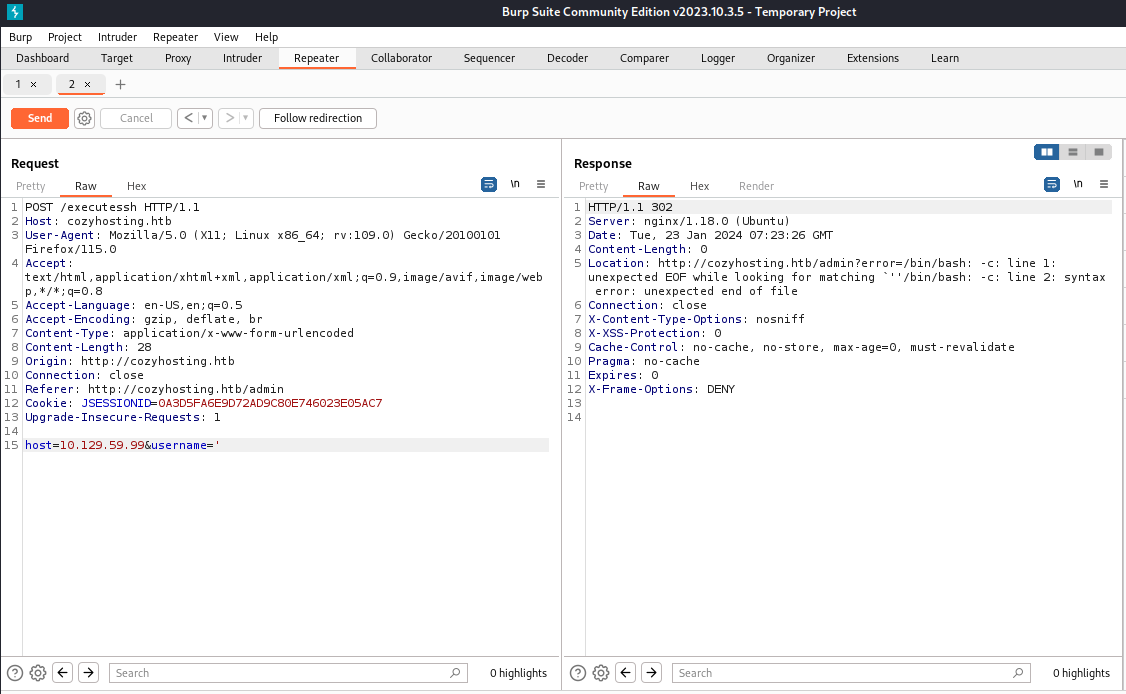The width and height of the screenshot is (1126, 694).
Task: Go to next match in Response search
Action: click(x=651, y=673)
